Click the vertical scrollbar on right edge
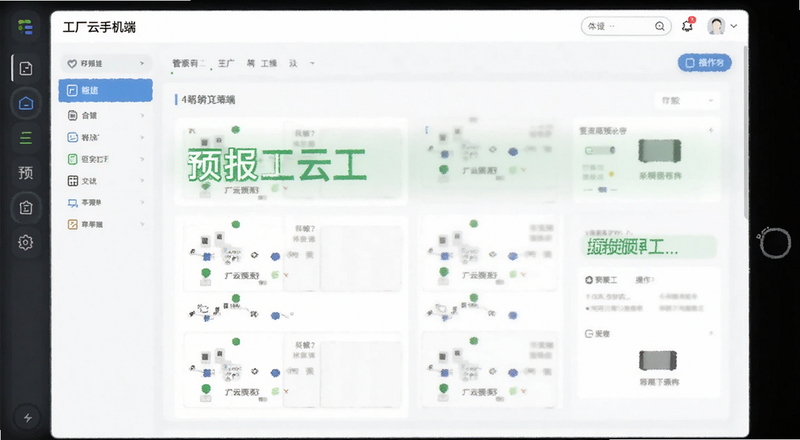800x440 pixels. pyautogui.click(x=745, y=133)
